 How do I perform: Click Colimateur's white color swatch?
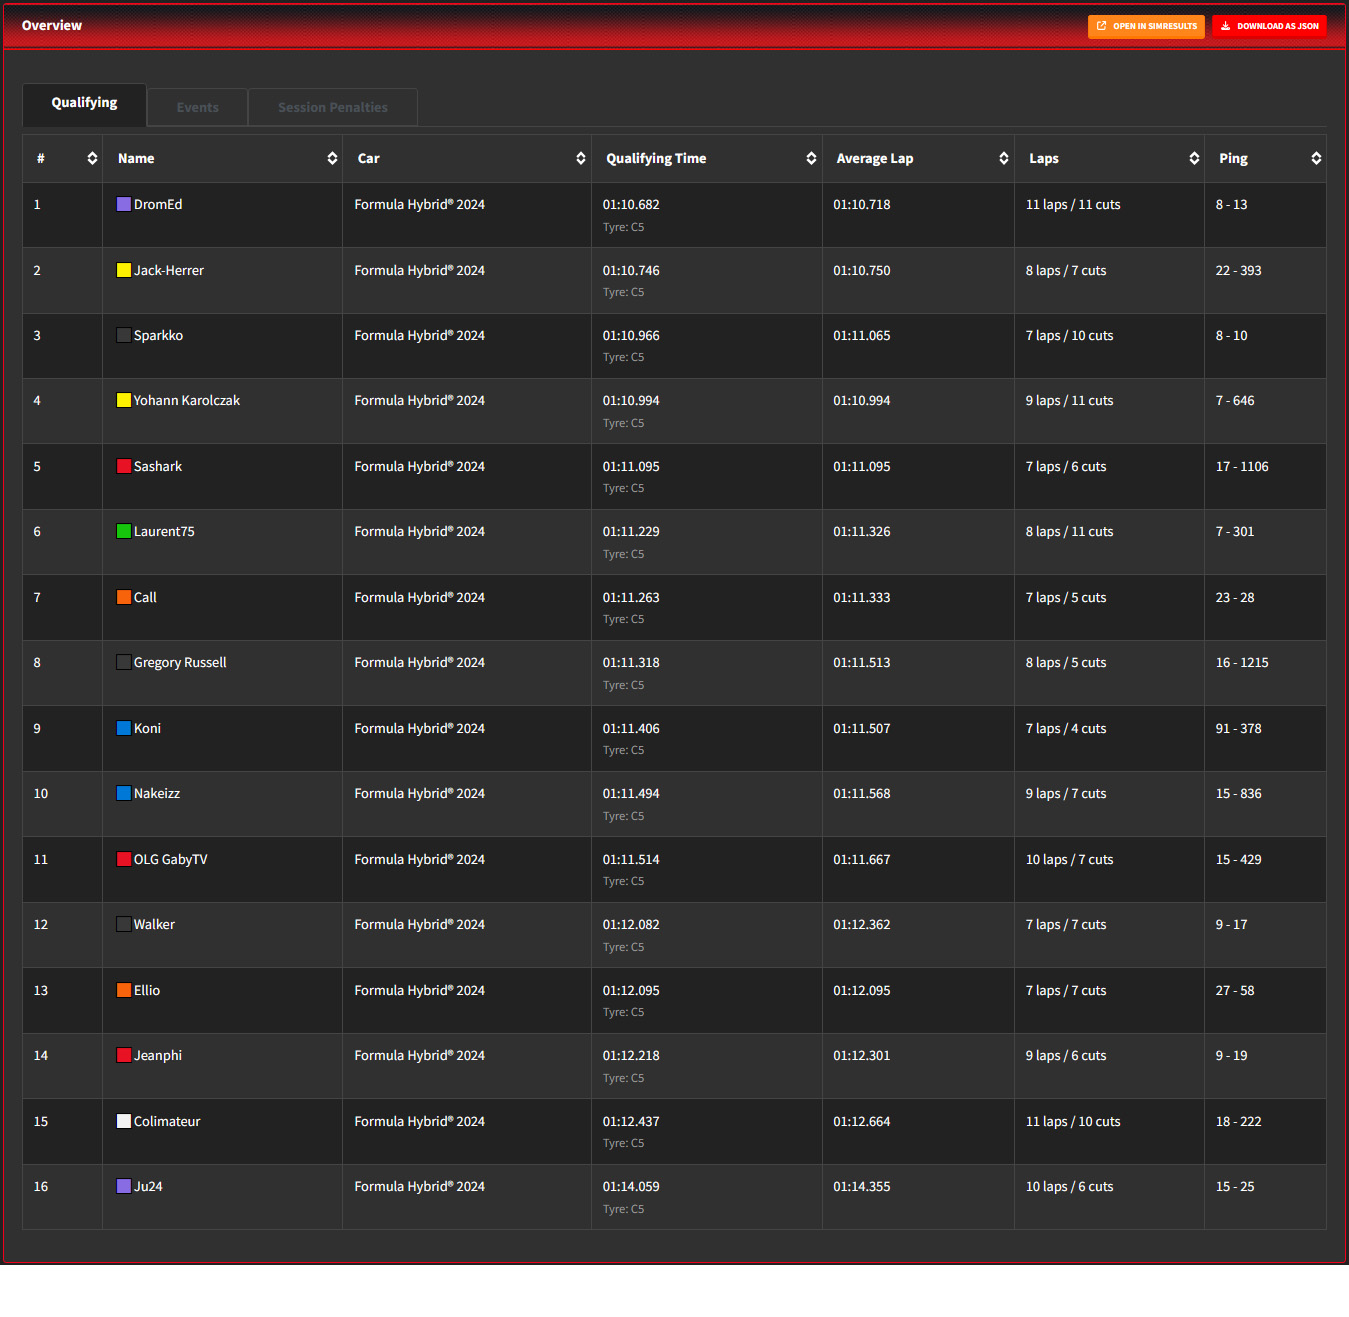pos(124,1121)
